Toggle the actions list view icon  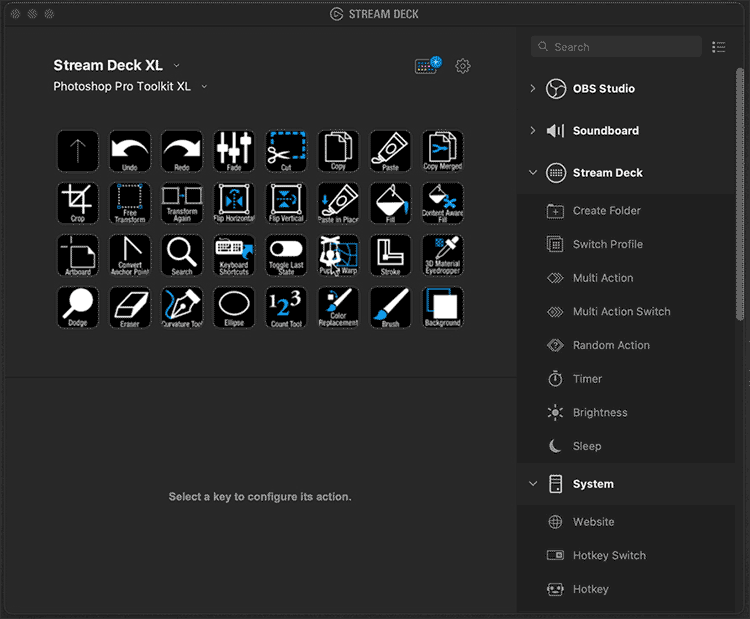(x=718, y=47)
